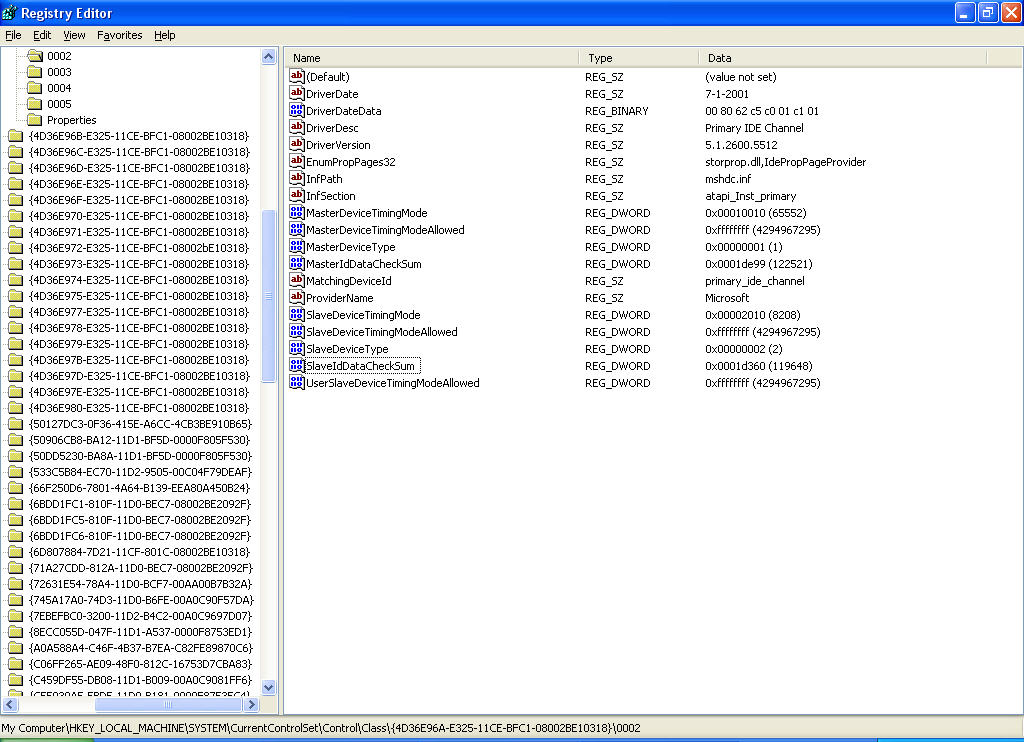Sort values by the Type column header
Viewport: 1024px width, 742px height.
639,57
